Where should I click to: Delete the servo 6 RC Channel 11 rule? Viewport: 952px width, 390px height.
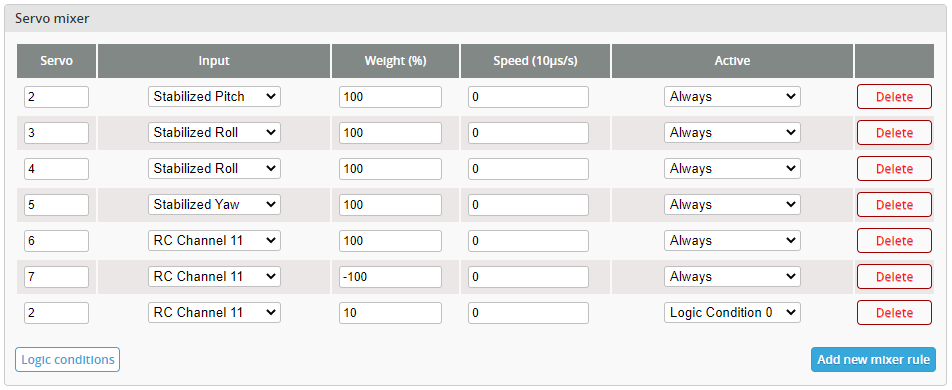[x=894, y=241]
